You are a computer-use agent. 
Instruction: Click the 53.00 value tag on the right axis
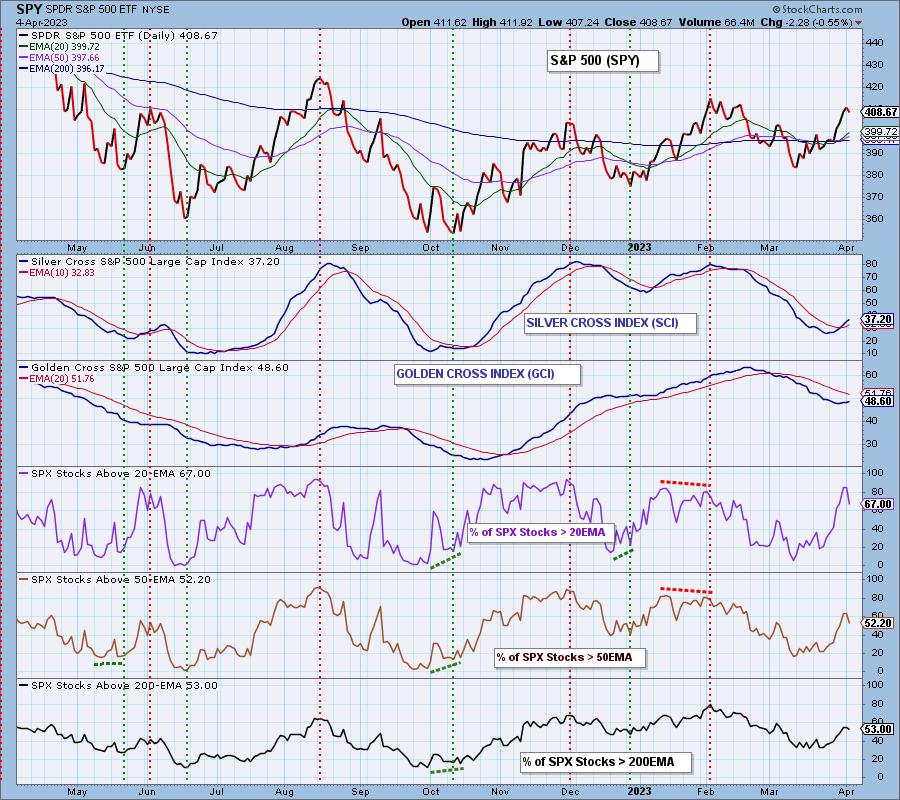tap(878, 729)
